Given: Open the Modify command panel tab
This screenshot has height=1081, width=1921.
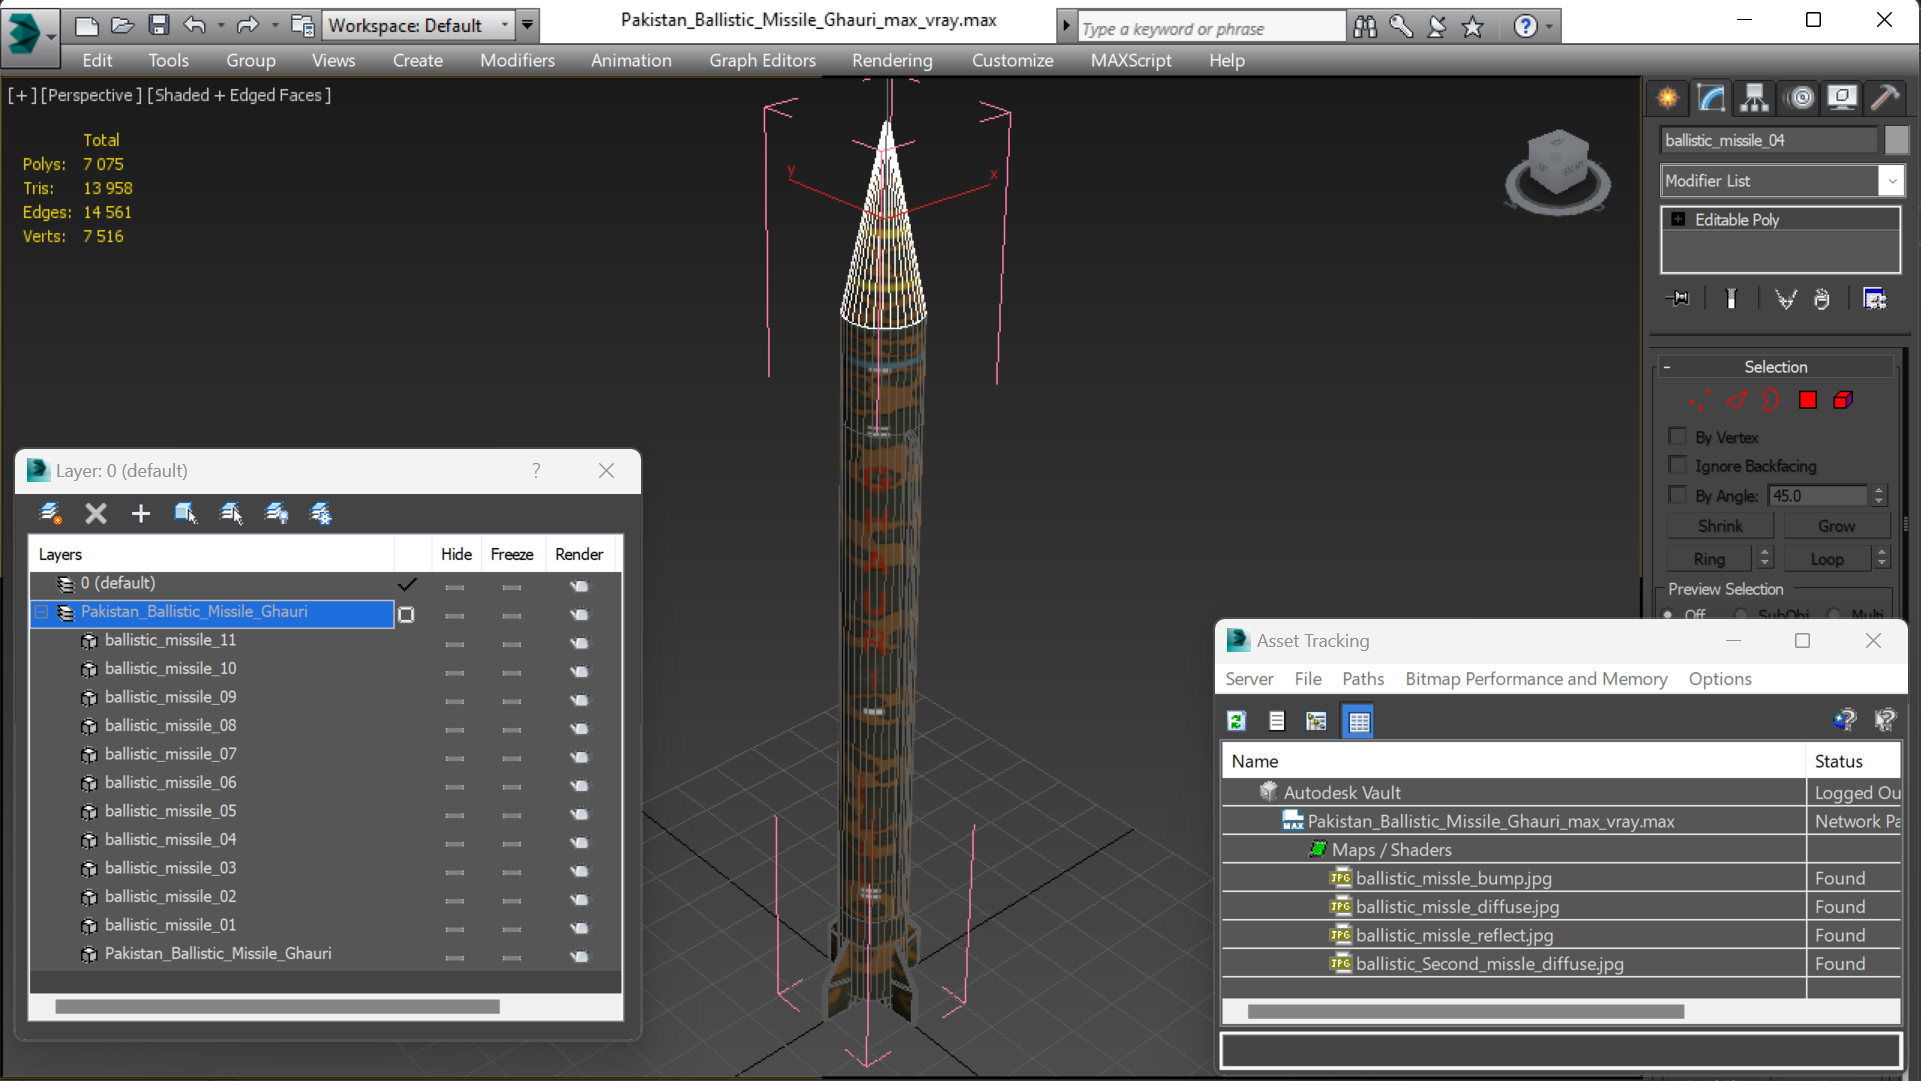Looking at the screenshot, I should click(1711, 97).
